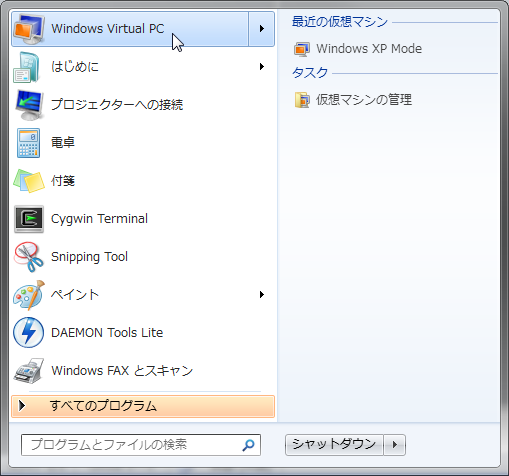Screen dimensions: 509x476
Task: Click the 電卓 calculator icon
Action: click(x=28, y=143)
